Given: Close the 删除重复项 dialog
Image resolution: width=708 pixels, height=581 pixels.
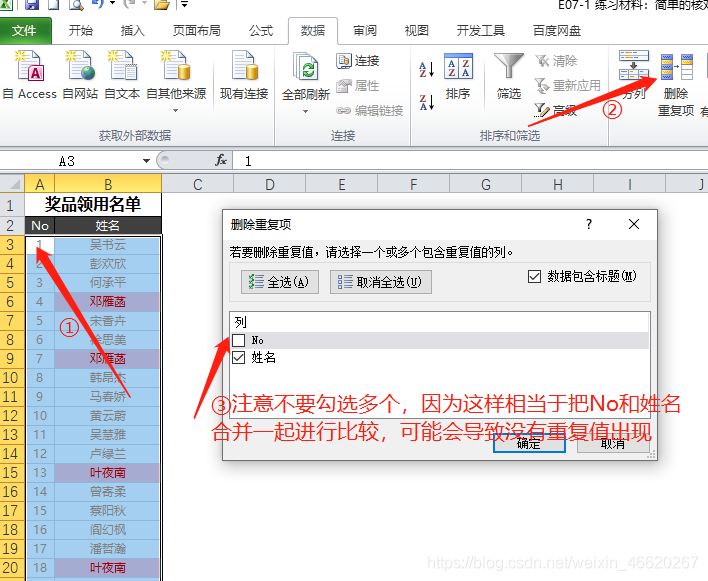Looking at the screenshot, I should [634, 224].
